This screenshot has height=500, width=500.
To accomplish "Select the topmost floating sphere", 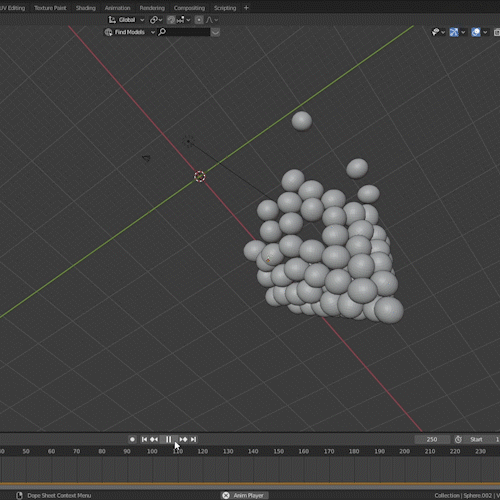I will pyautogui.click(x=302, y=121).
